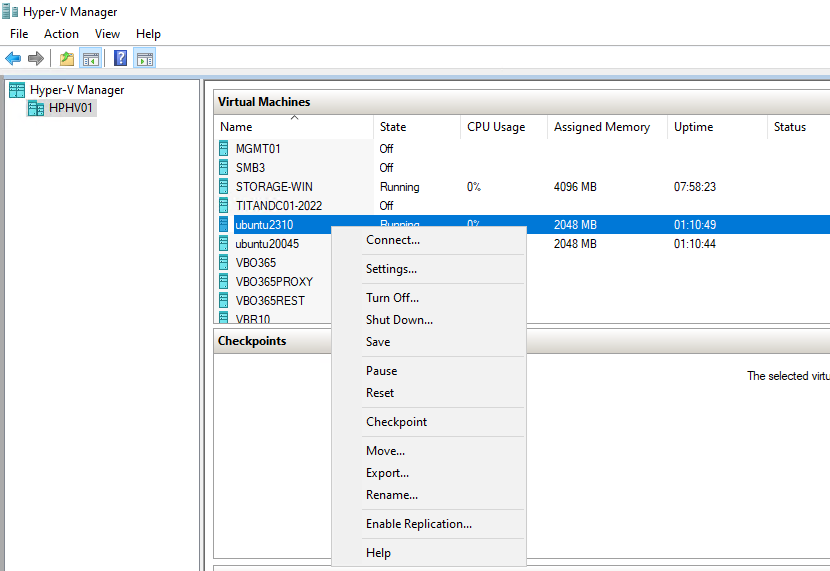Select the STORAGE-WIN virtual machine row
830x571 pixels.
(x=522, y=186)
